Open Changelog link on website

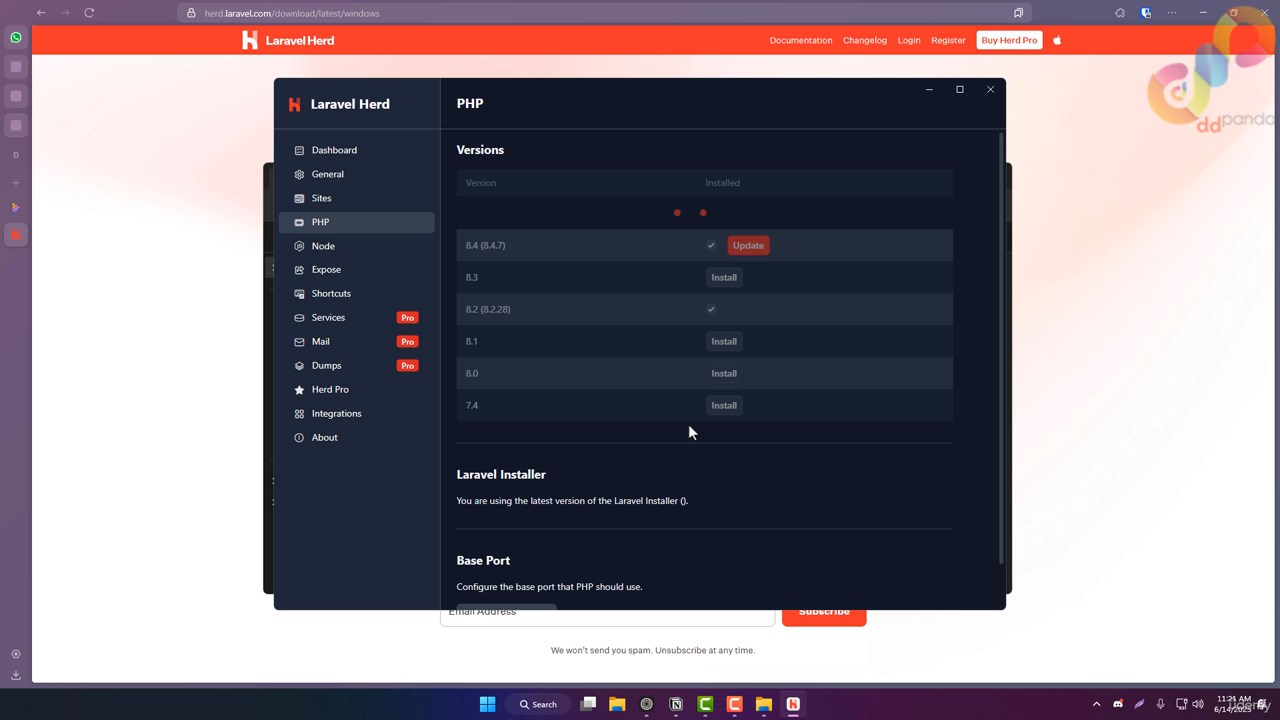pos(865,41)
